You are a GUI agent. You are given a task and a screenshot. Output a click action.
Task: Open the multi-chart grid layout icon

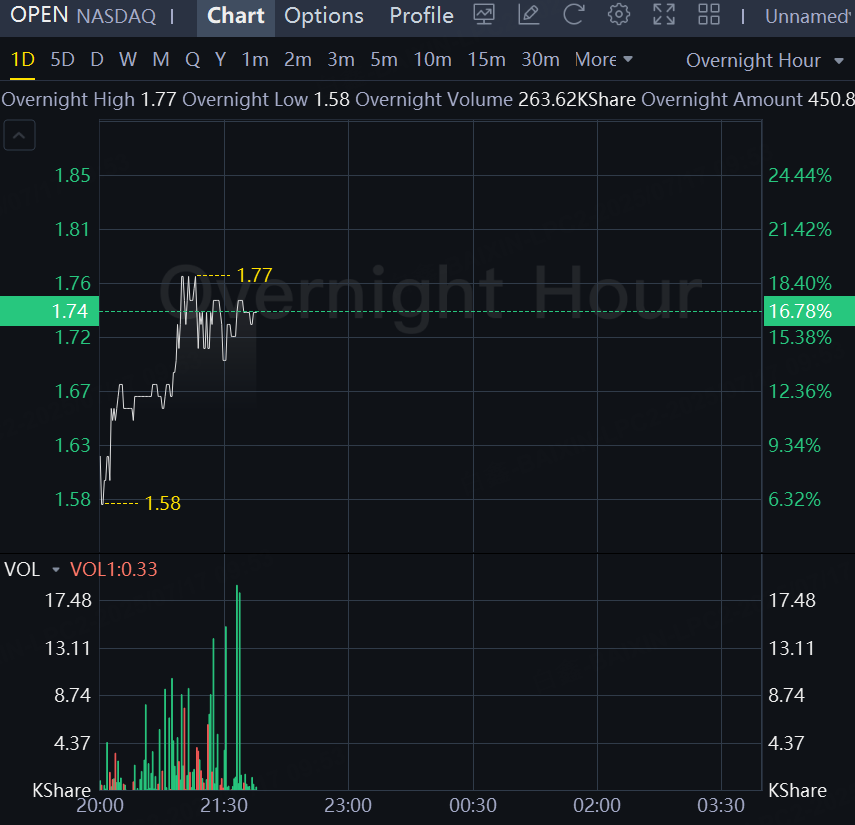click(x=709, y=15)
